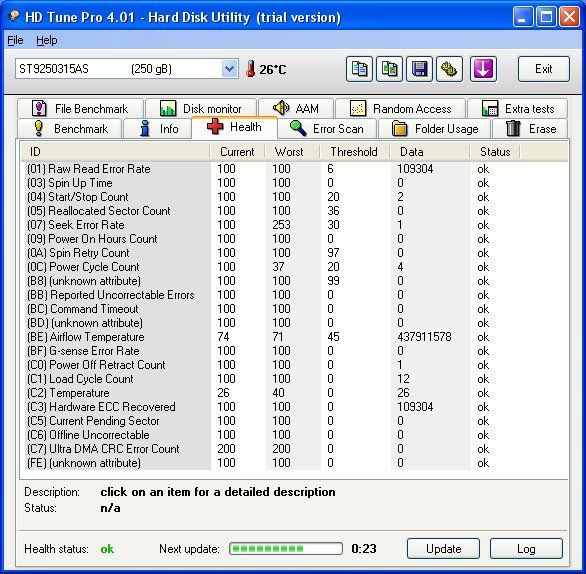Click the Next update progress bar
The image size is (586, 574).
click(286, 549)
